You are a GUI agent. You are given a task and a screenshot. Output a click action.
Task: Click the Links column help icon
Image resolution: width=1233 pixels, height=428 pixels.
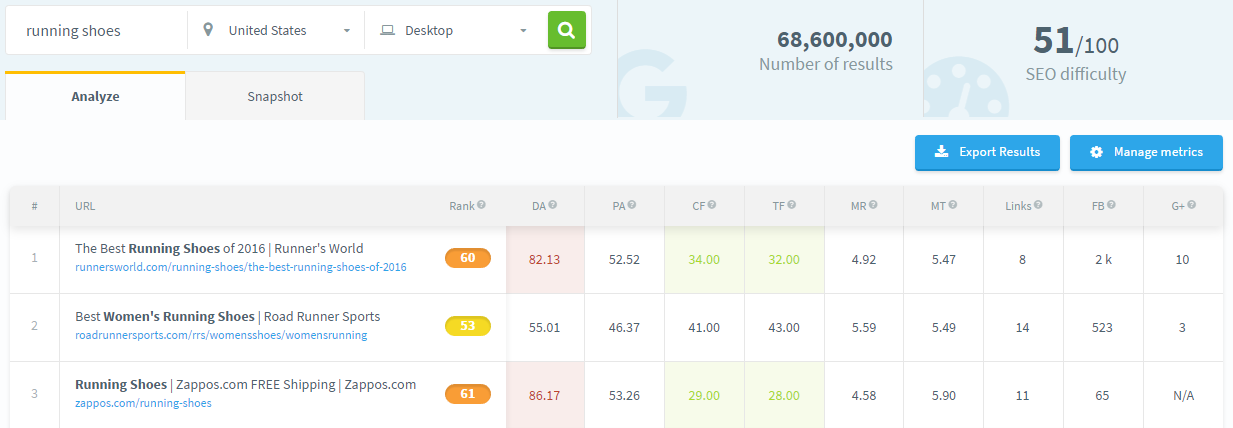pyautogui.click(x=1038, y=205)
